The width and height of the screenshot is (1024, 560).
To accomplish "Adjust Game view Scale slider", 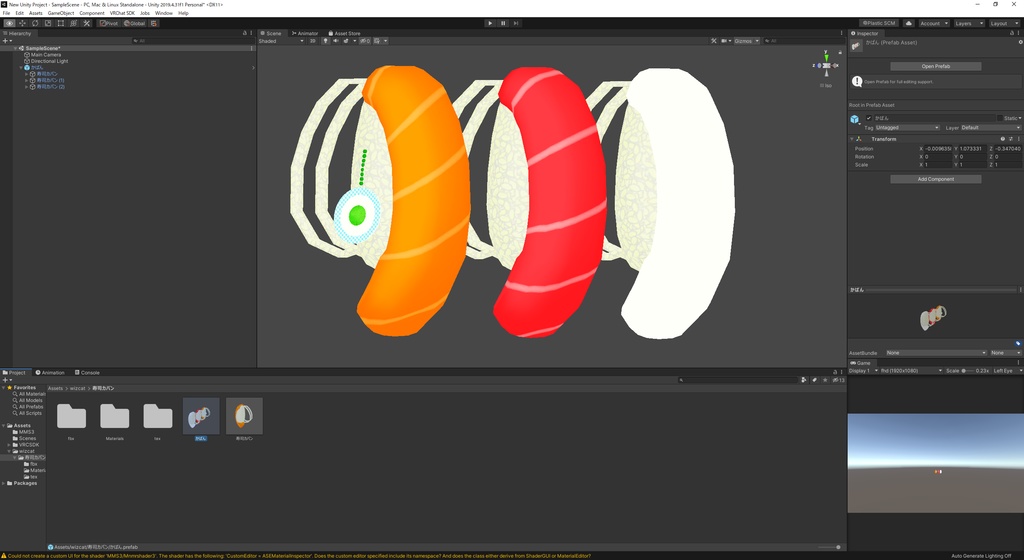I will [x=968, y=371].
